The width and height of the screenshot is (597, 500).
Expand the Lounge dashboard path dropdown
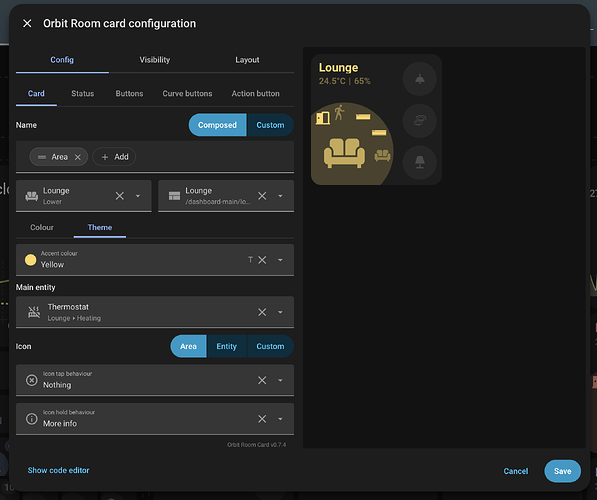tap(280, 196)
